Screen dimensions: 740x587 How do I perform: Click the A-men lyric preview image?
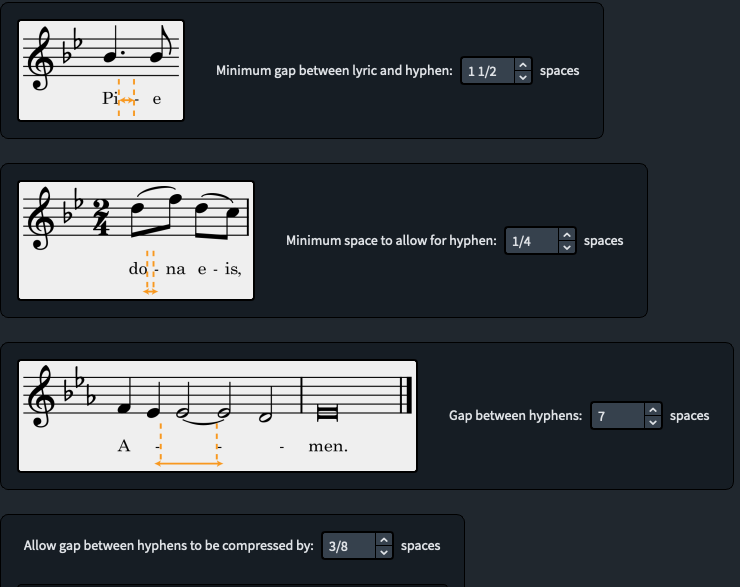pos(218,416)
